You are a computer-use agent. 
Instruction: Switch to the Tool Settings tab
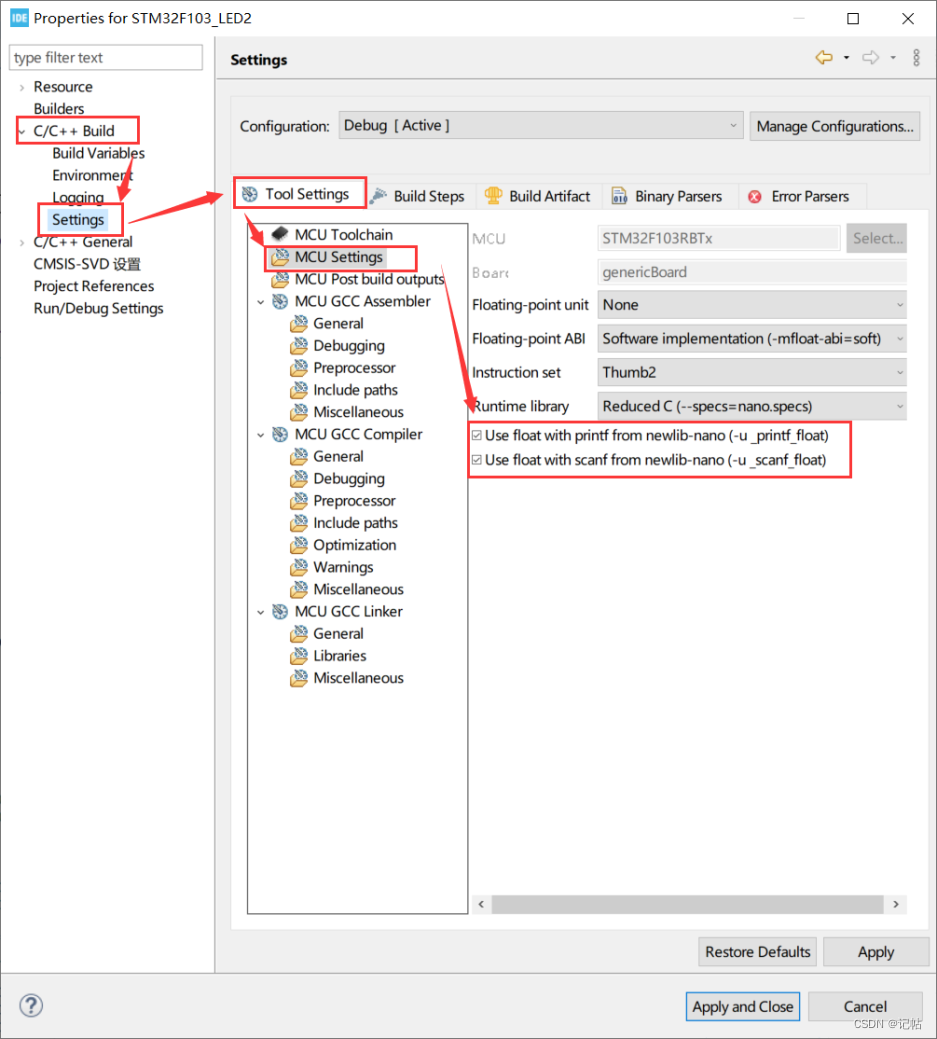click(x=300, y=194)
